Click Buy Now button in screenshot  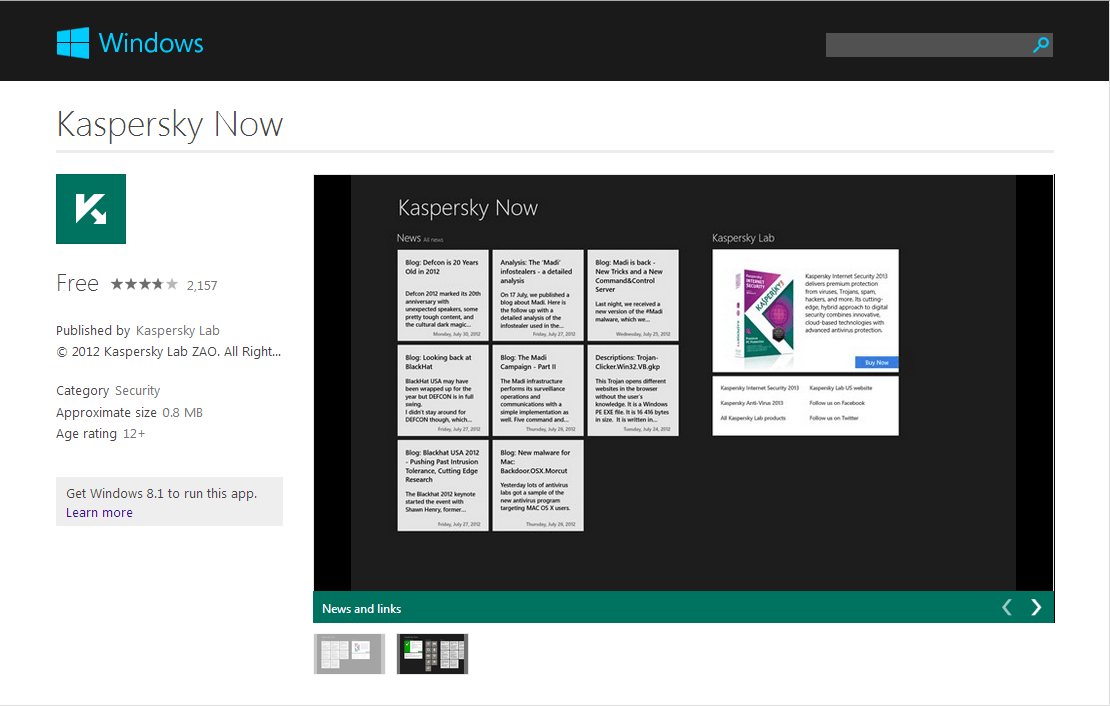click(x=876, y=362)
